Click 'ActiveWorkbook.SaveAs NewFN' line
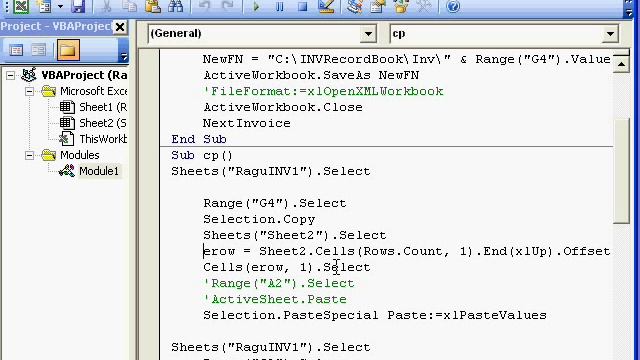 coord(311,75)
